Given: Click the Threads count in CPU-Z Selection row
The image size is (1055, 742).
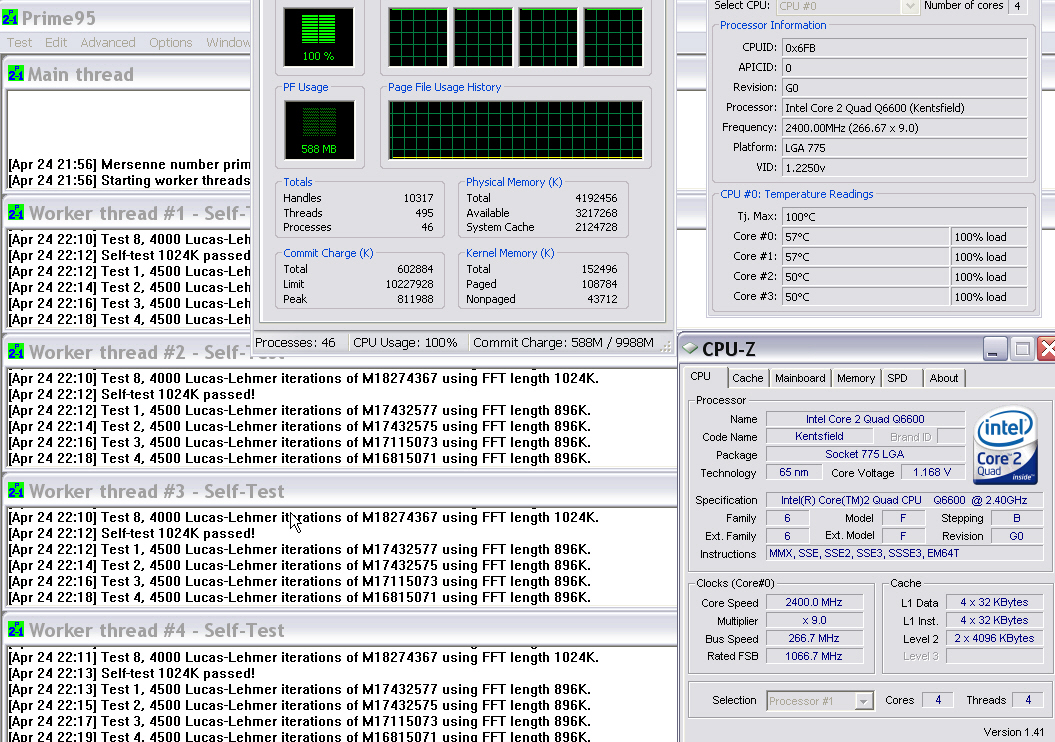Looking at the screenshot, I should [x=1027, y=700].
